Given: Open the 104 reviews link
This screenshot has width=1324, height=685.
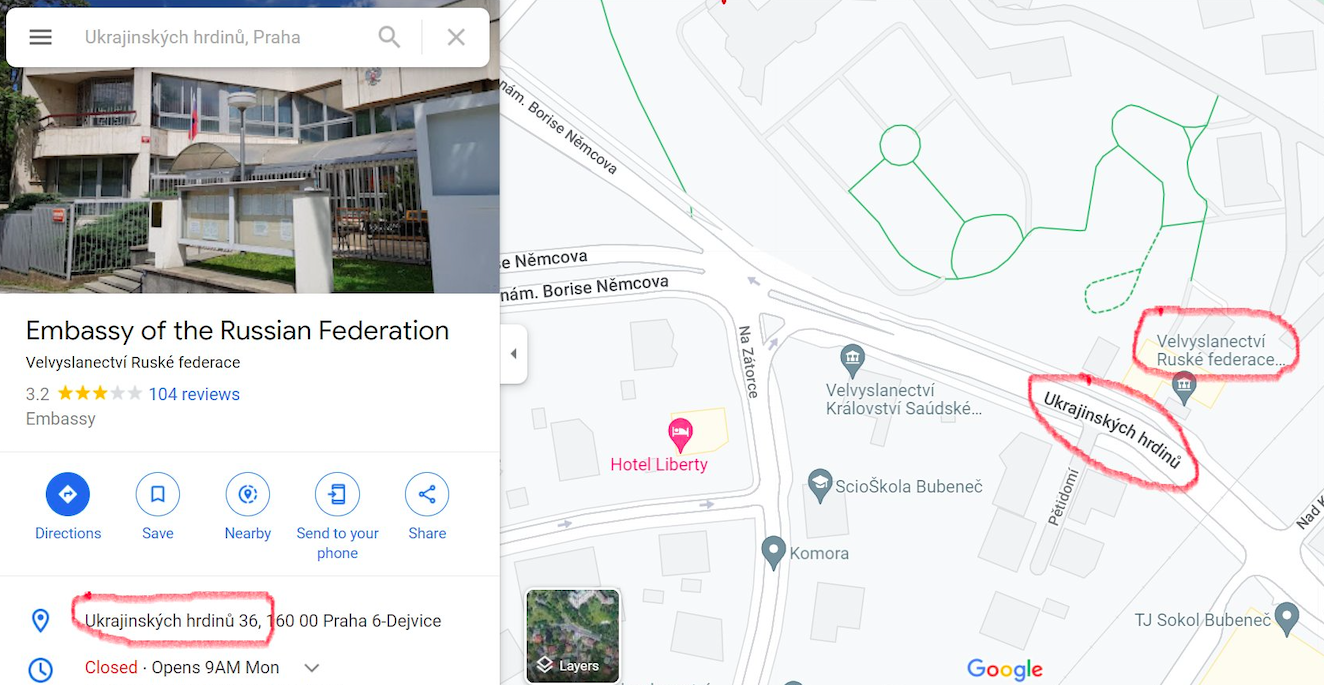Looking at the screenshot, I should [194, 394].
